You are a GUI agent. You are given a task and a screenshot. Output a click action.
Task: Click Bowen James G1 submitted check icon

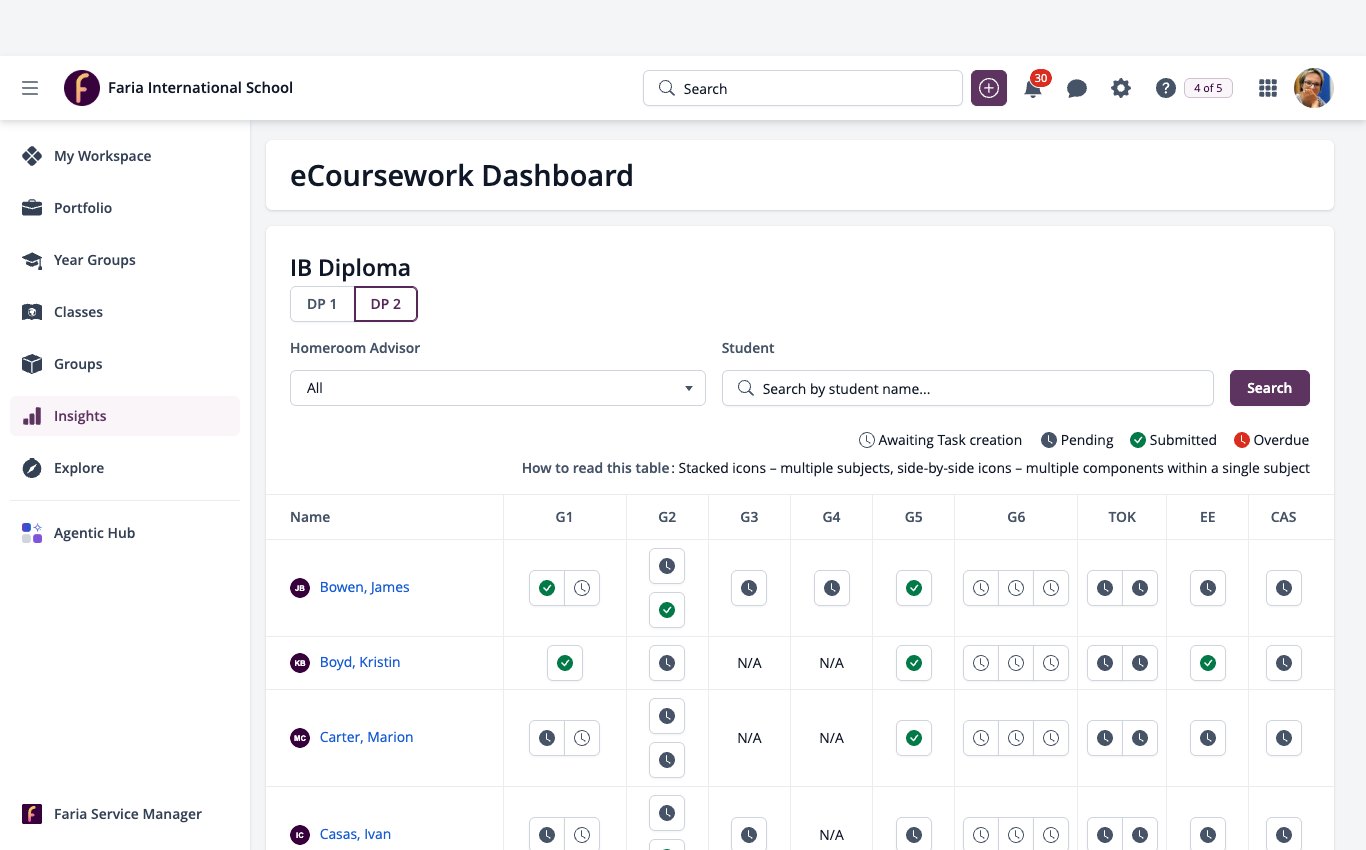(x=547, y=588)
